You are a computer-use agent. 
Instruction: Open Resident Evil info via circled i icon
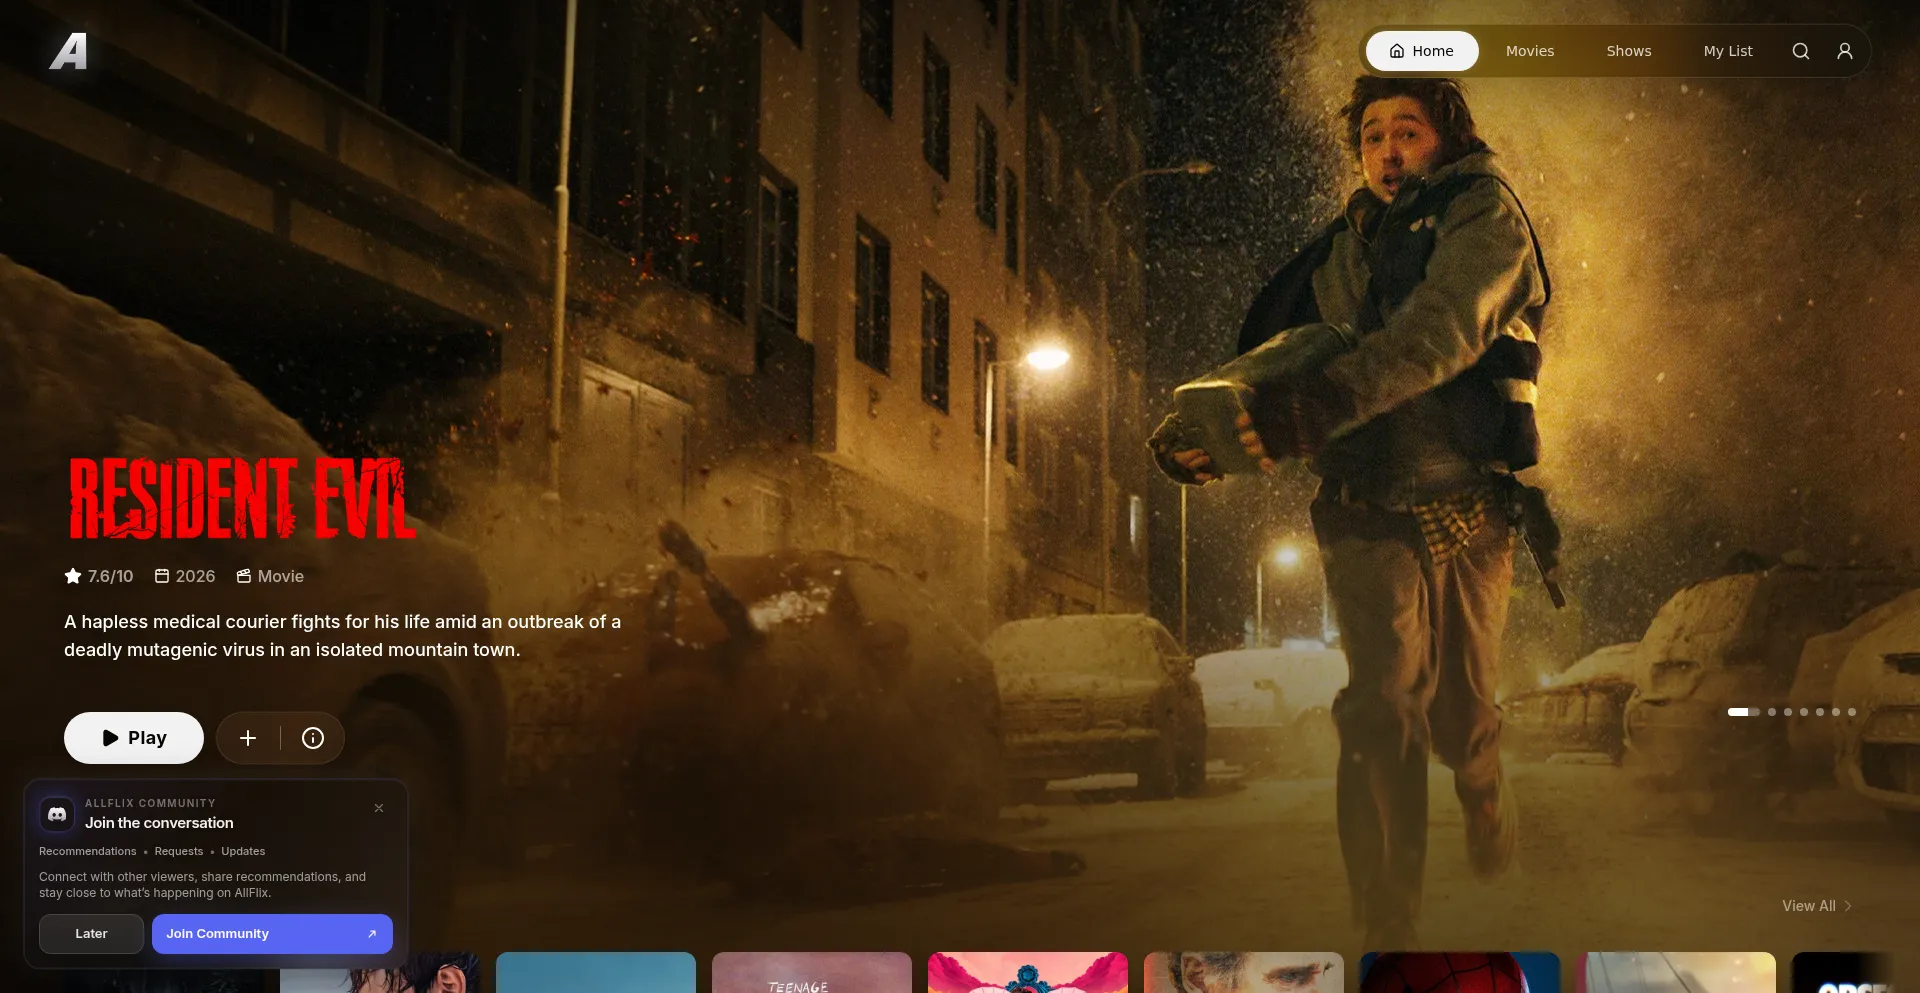(x=313, y=738)
